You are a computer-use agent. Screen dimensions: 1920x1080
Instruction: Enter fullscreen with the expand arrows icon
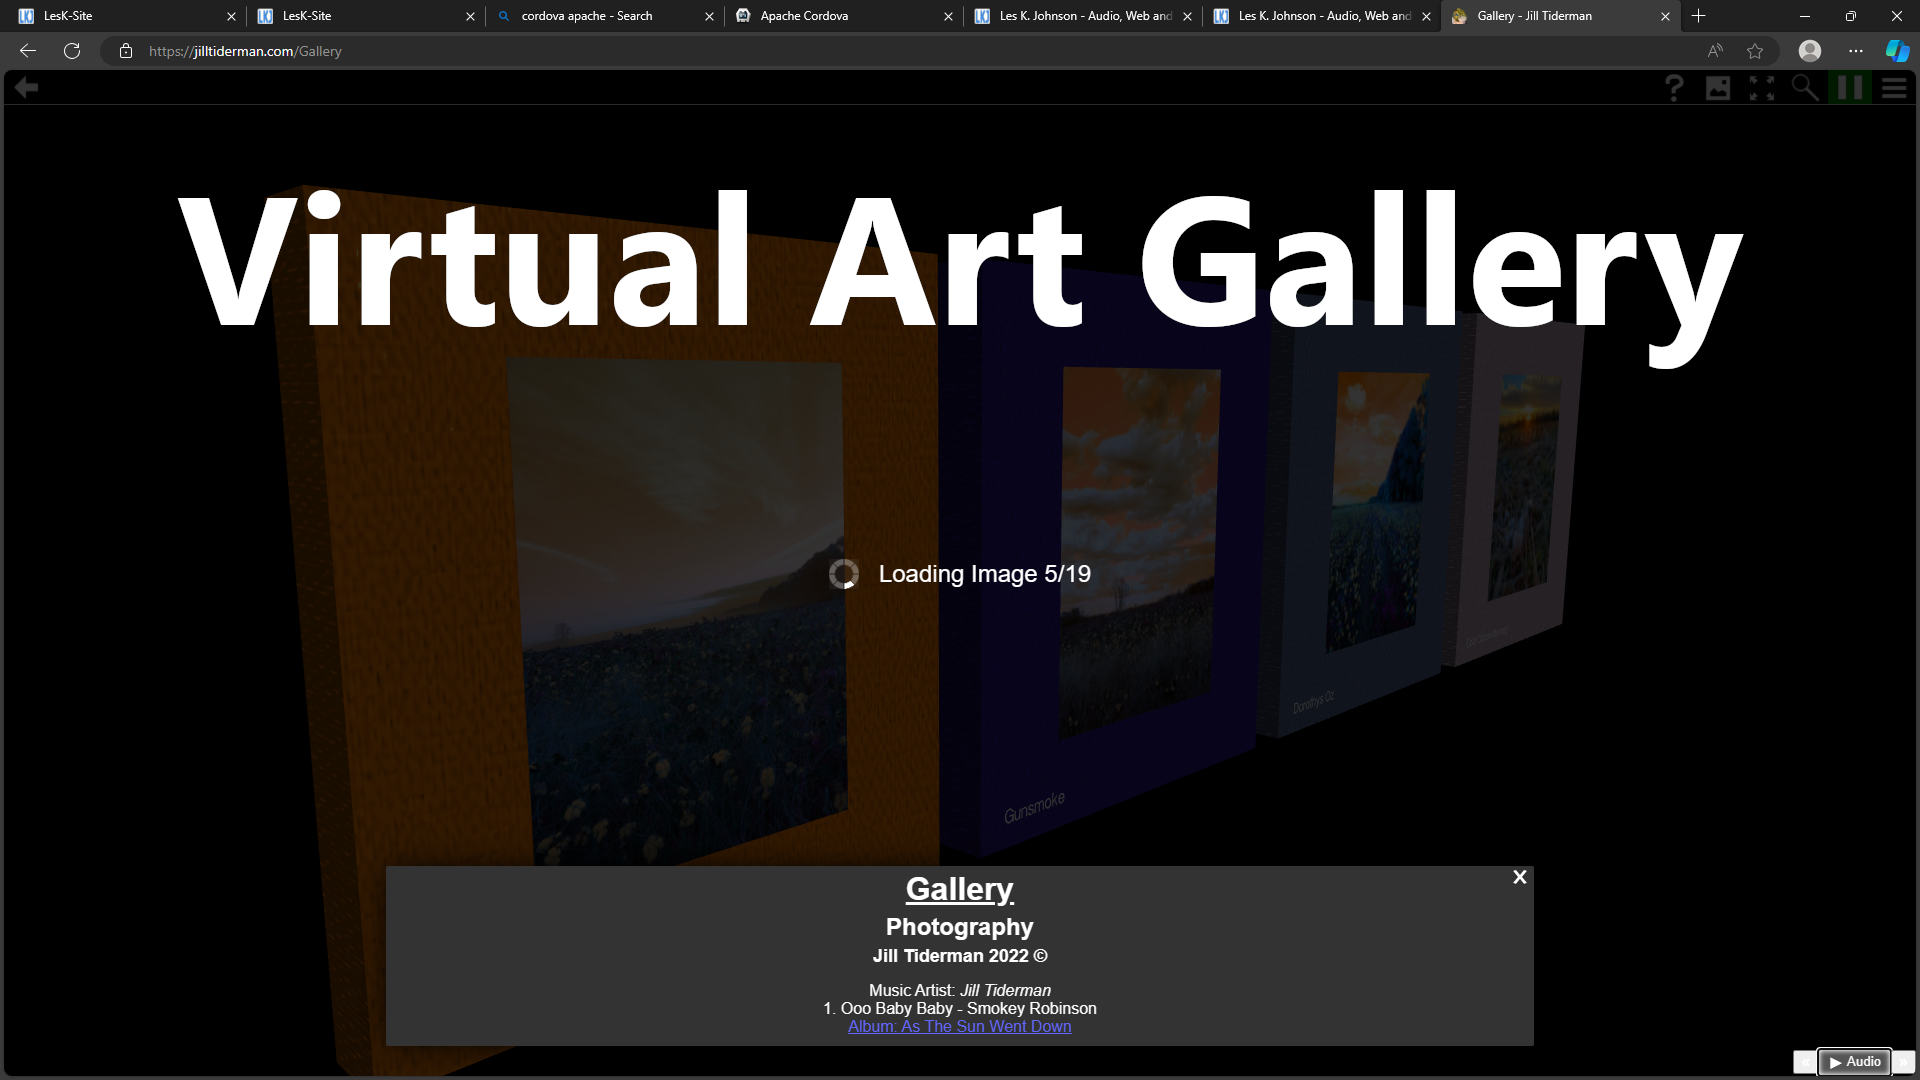click(x=1761, y=88)
